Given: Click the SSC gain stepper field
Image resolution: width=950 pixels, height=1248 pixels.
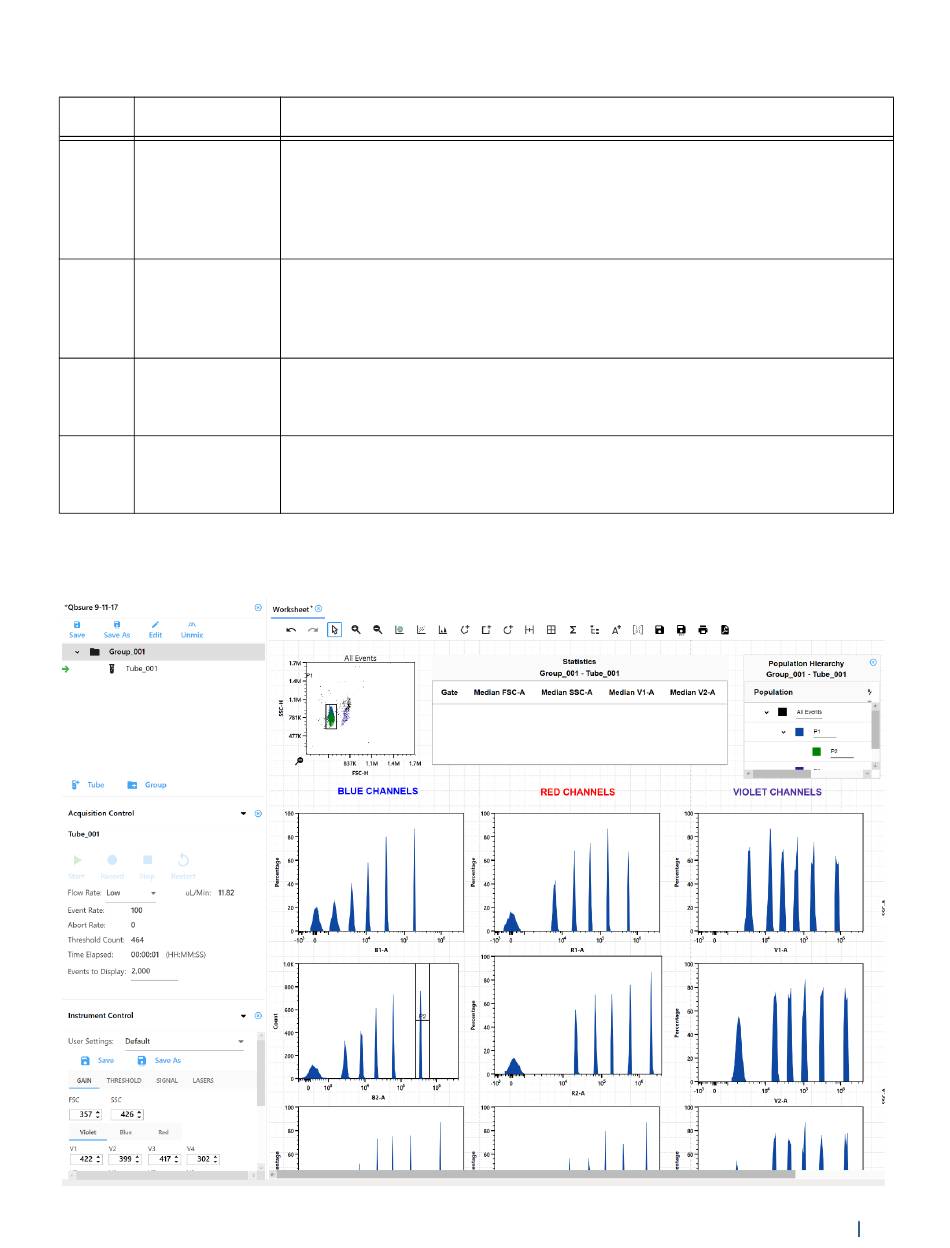Looking at the screenshot, I should pyautogui.click(x=126, y=1114).
